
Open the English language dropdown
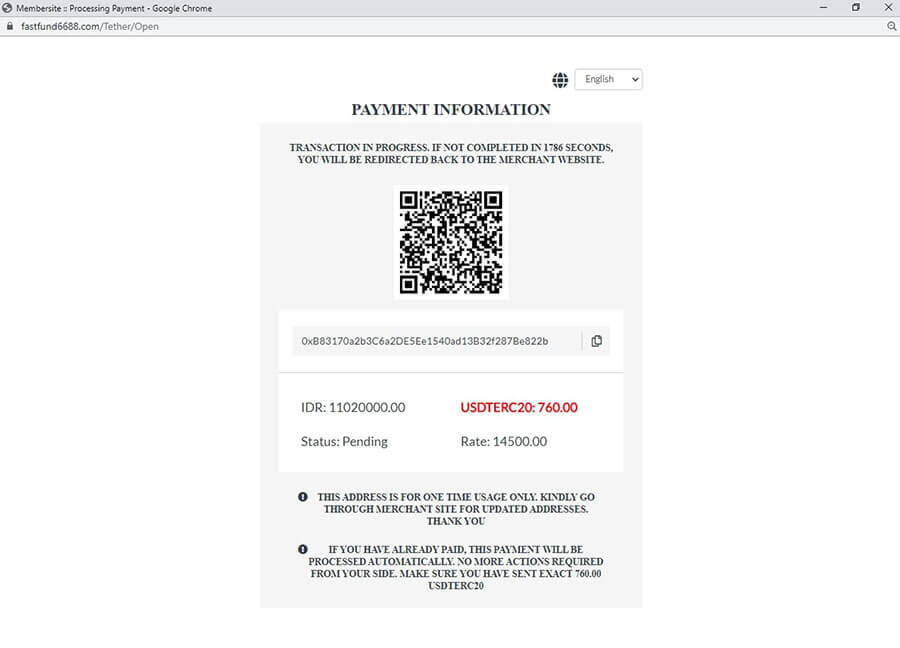[608, 79]
